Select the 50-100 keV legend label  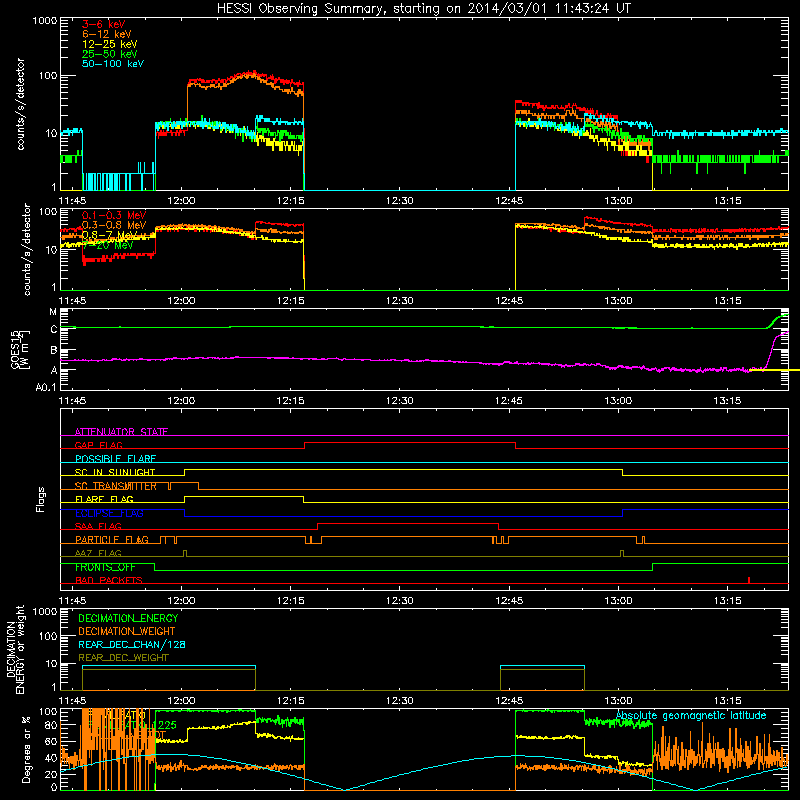(x=113, y=64)
